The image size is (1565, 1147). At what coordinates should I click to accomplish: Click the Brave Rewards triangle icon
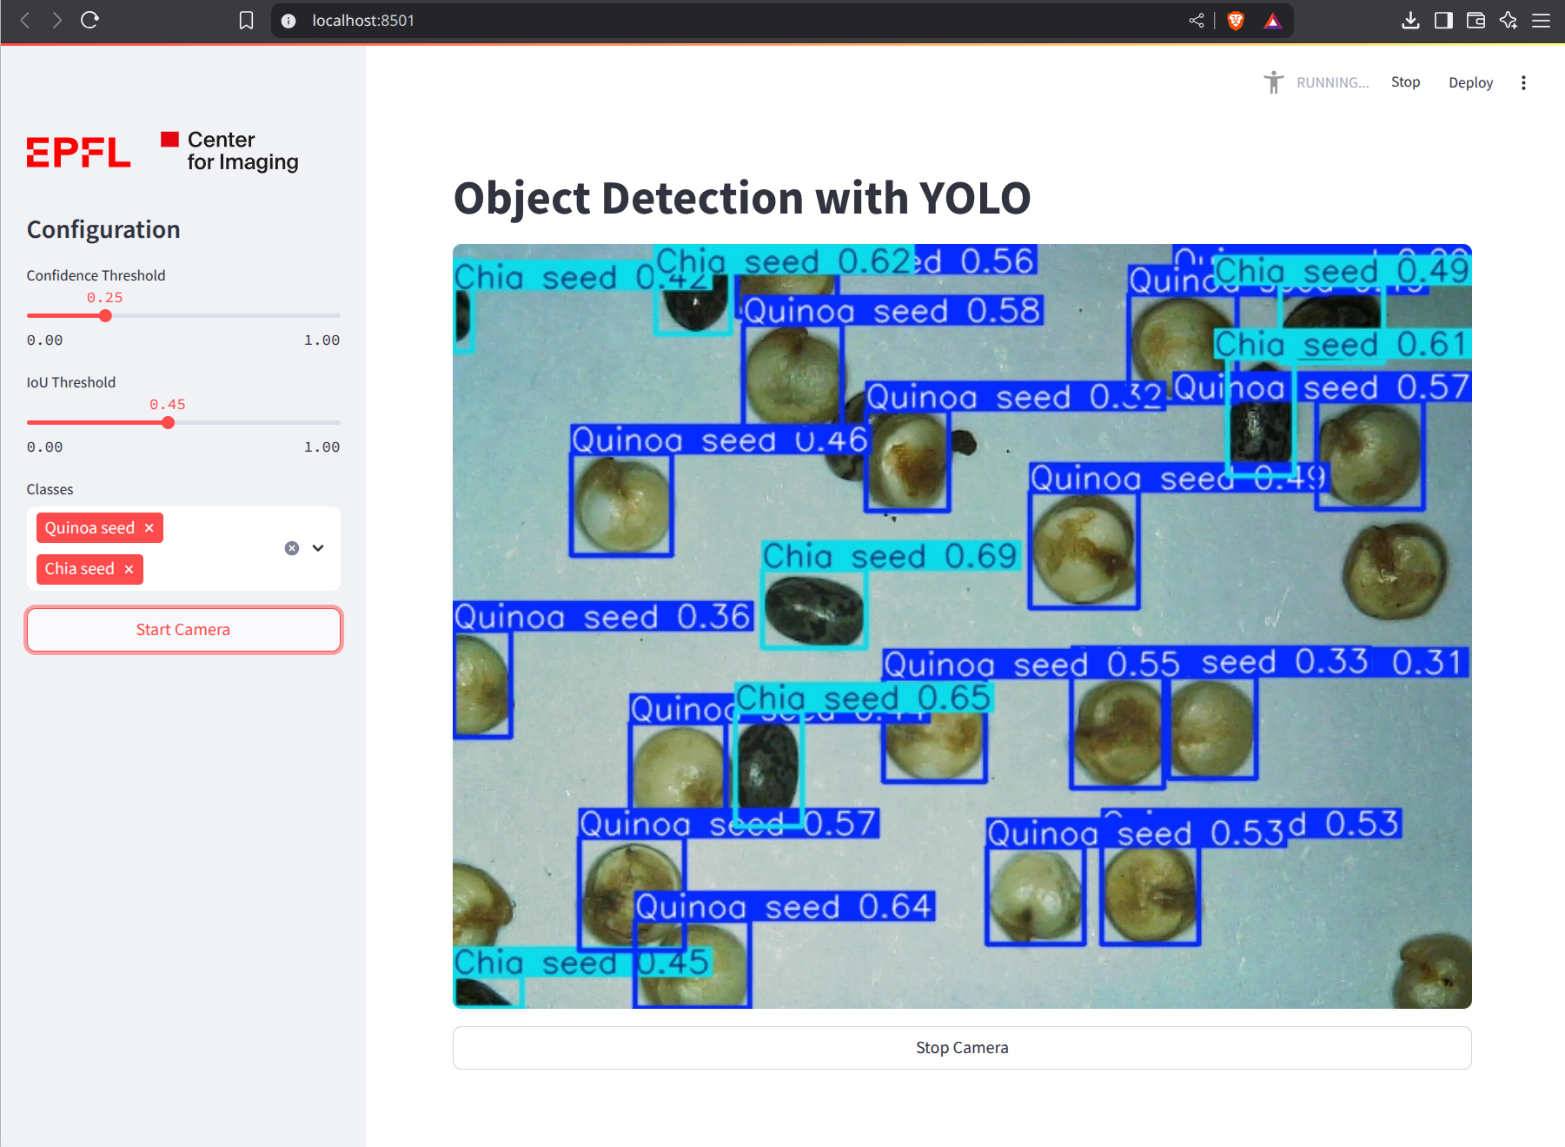pyautogui.click(x=1272, y=20)
